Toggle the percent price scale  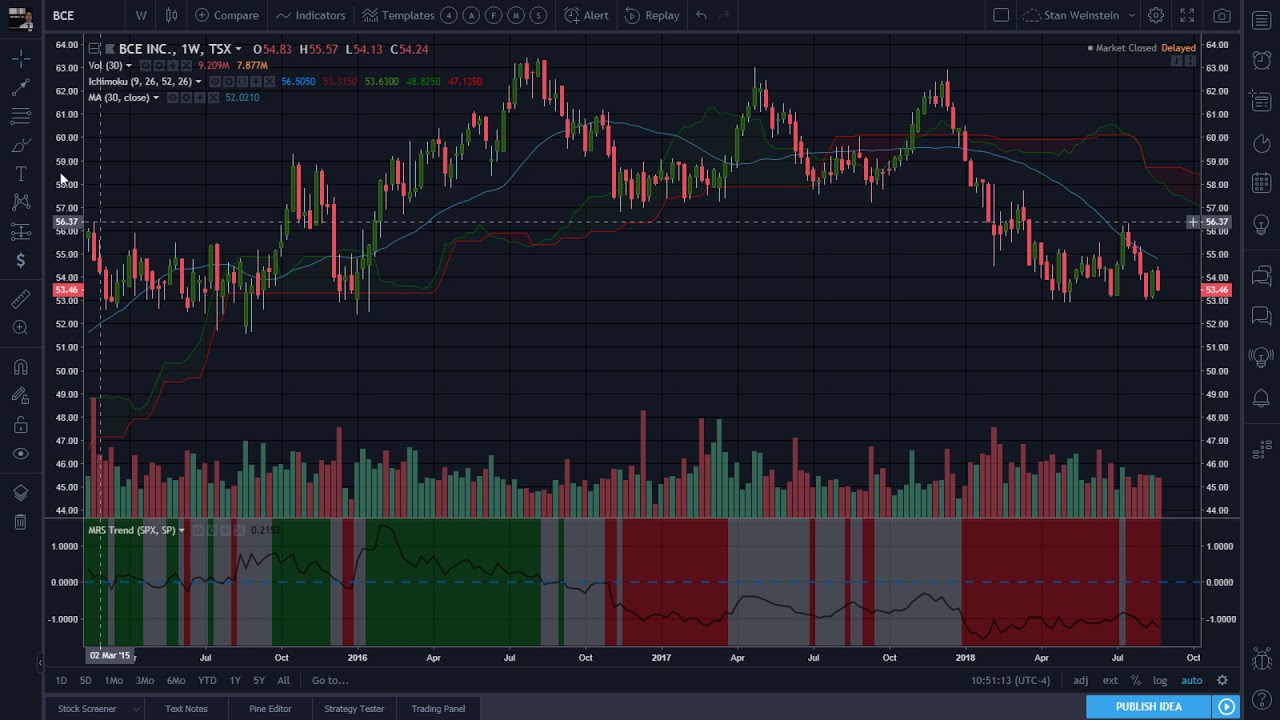(x=1136, y=681)
